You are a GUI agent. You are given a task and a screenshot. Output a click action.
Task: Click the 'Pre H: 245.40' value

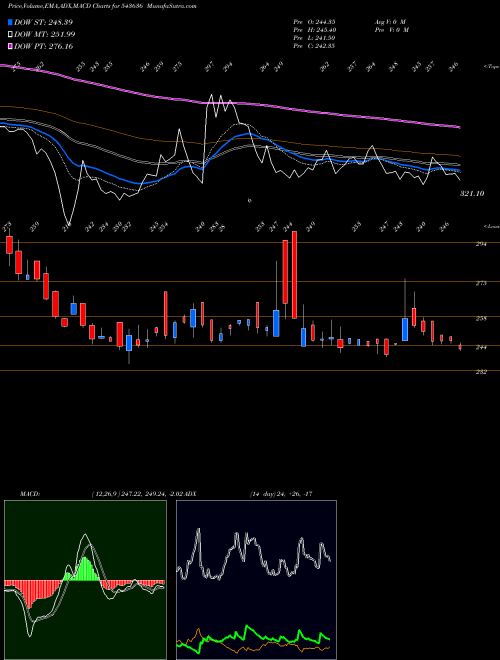(x=314, y=30)
